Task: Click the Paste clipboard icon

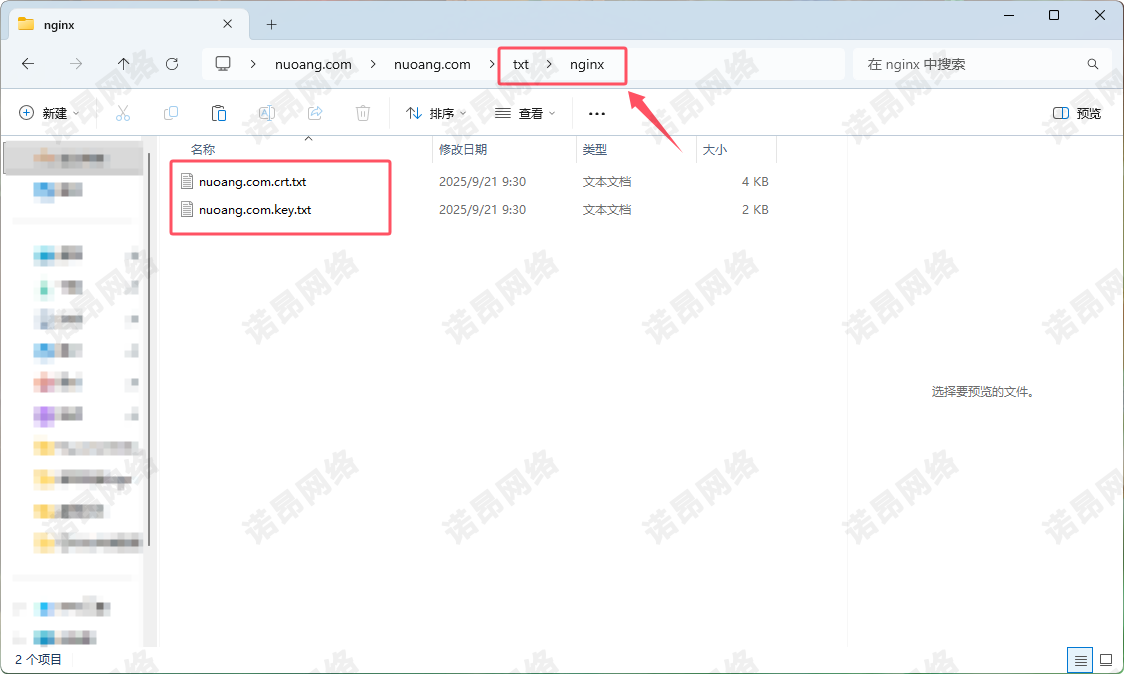Action: tap(219, 114)
